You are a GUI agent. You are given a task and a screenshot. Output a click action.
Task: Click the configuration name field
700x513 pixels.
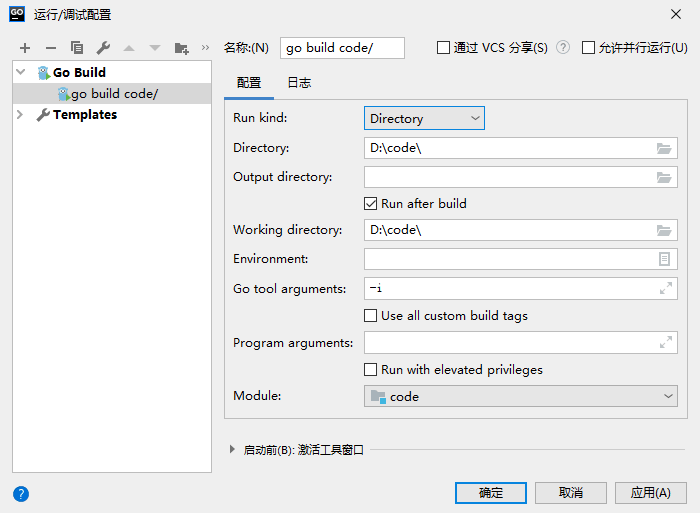tap(342, 48)
